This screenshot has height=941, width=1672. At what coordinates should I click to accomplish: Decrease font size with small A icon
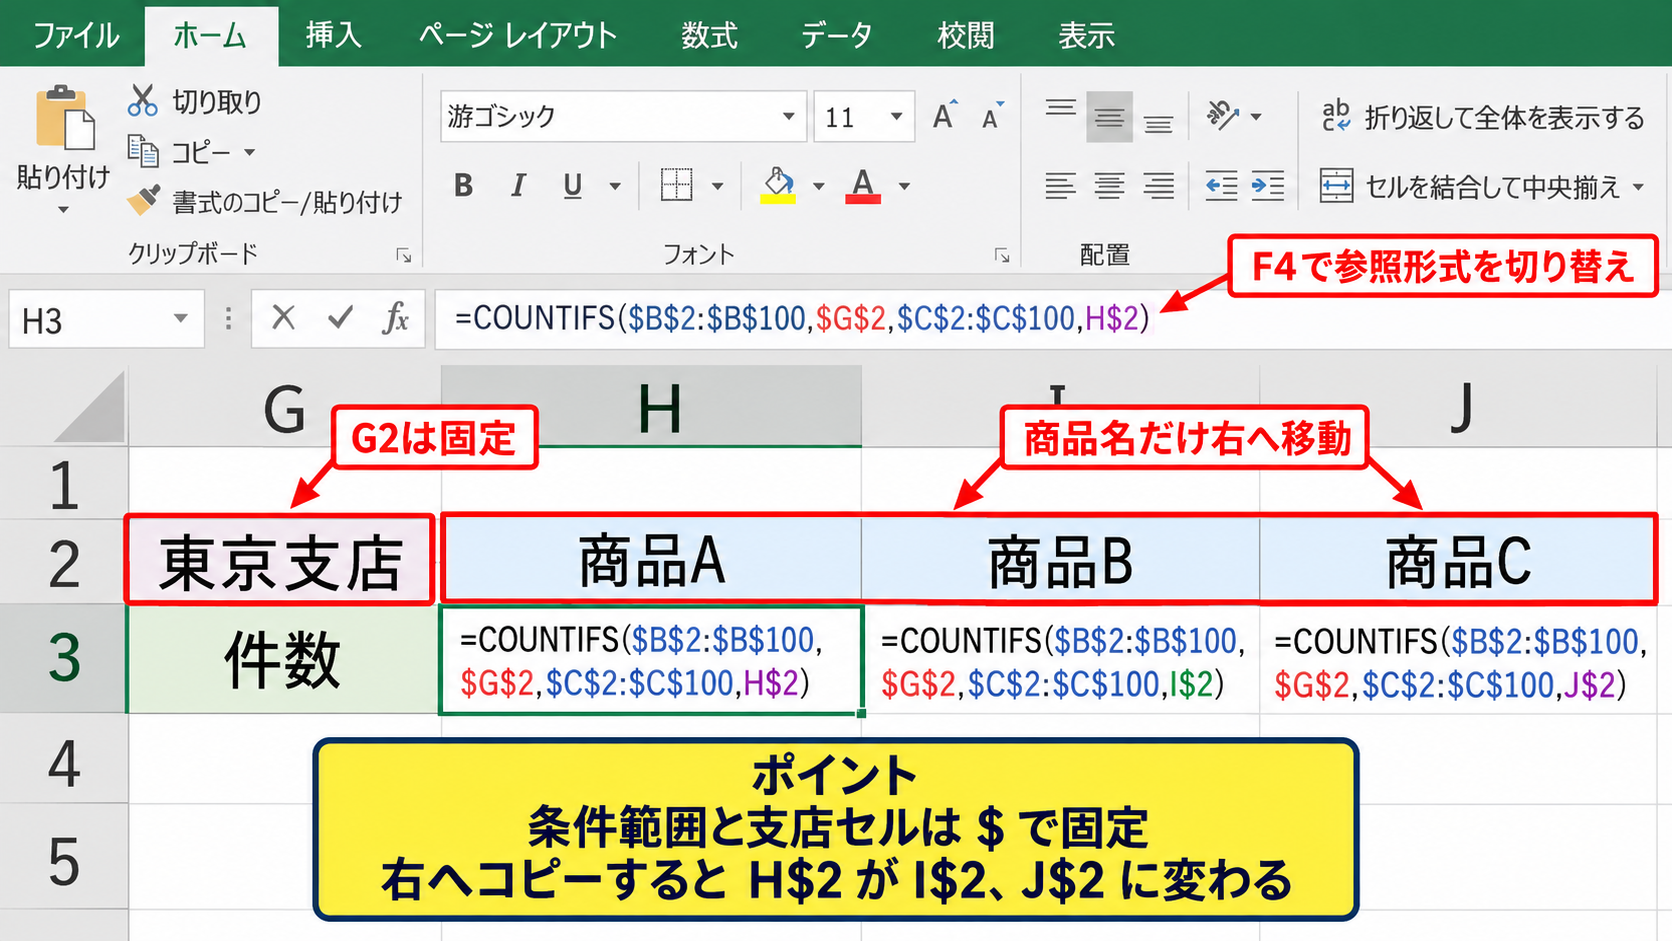tap(992, 116)
